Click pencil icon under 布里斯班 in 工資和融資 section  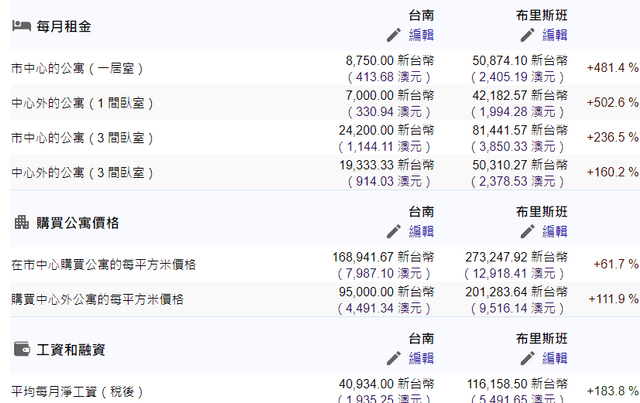pos(527,358)
